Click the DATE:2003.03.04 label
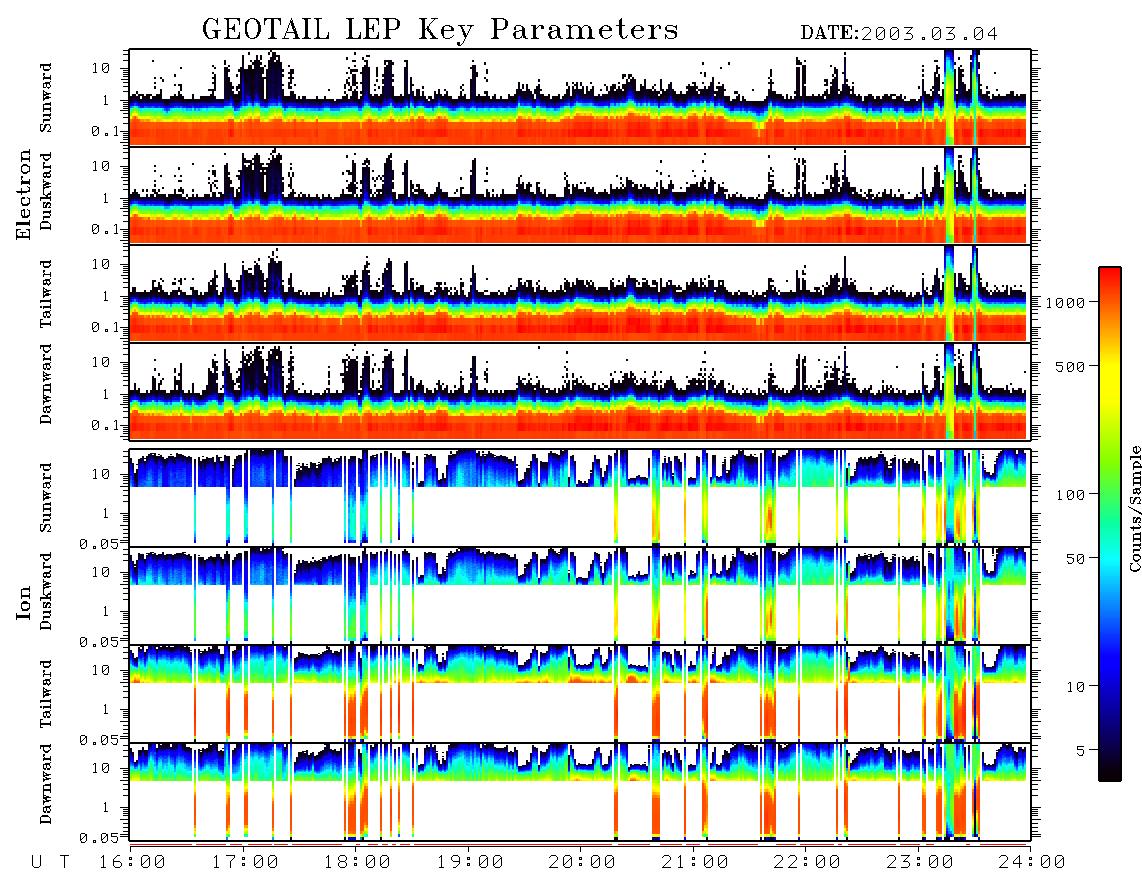 click(x=899, y=34)
